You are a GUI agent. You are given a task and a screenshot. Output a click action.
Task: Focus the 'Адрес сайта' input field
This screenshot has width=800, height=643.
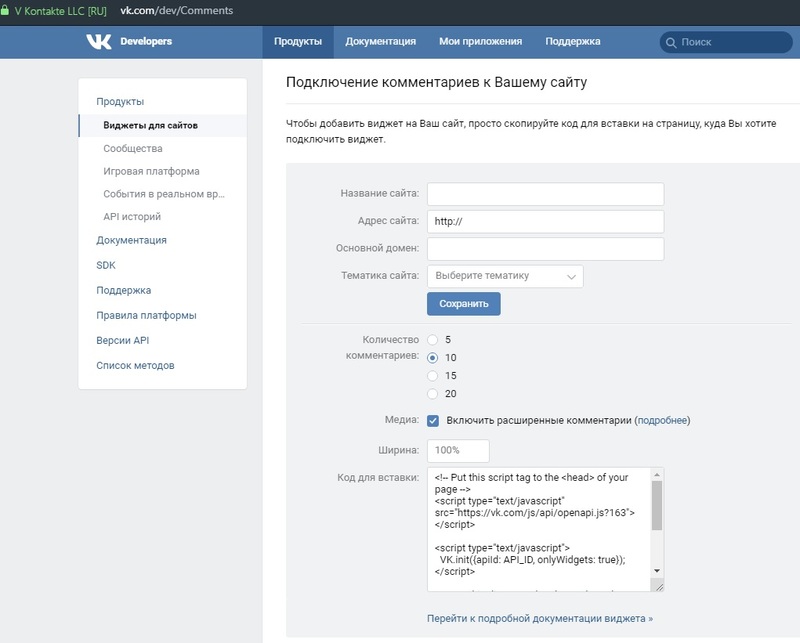pyautogui.click(x=545, y=221)
